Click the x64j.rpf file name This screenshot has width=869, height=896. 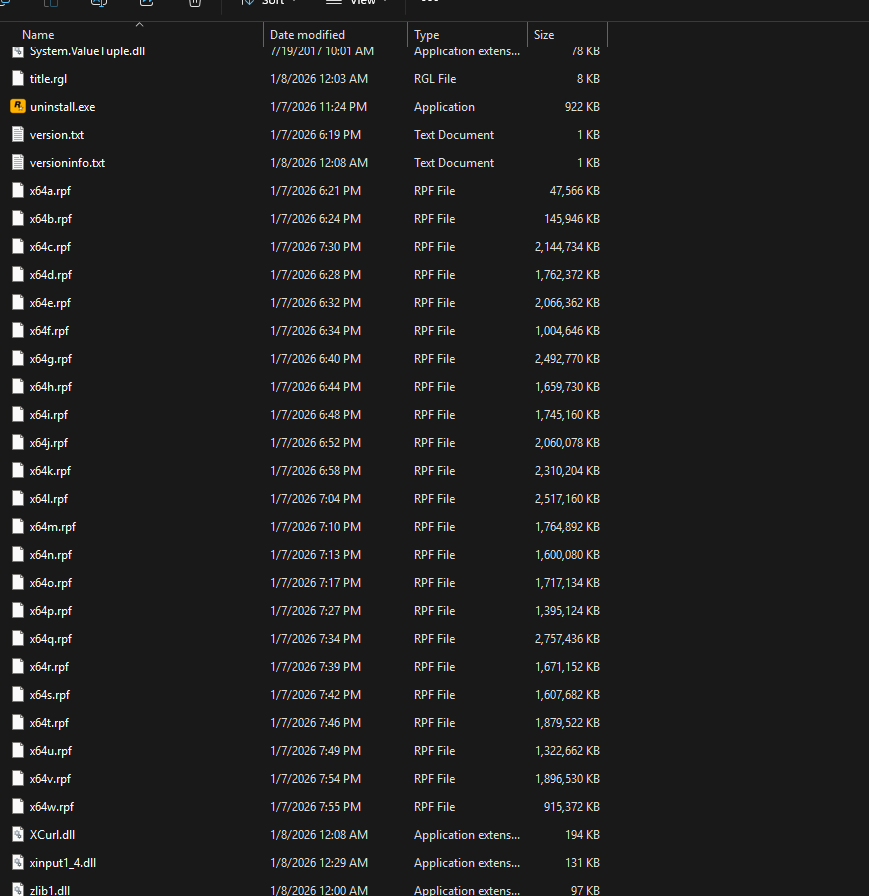(x=49, y=443)
